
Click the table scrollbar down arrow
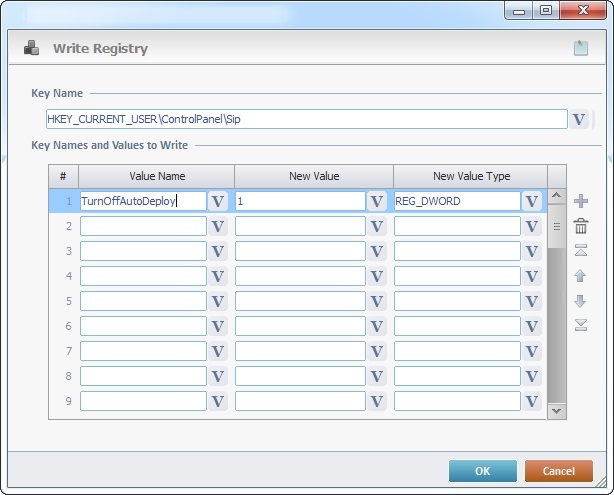pyautogui.click(x=557, y=411)
